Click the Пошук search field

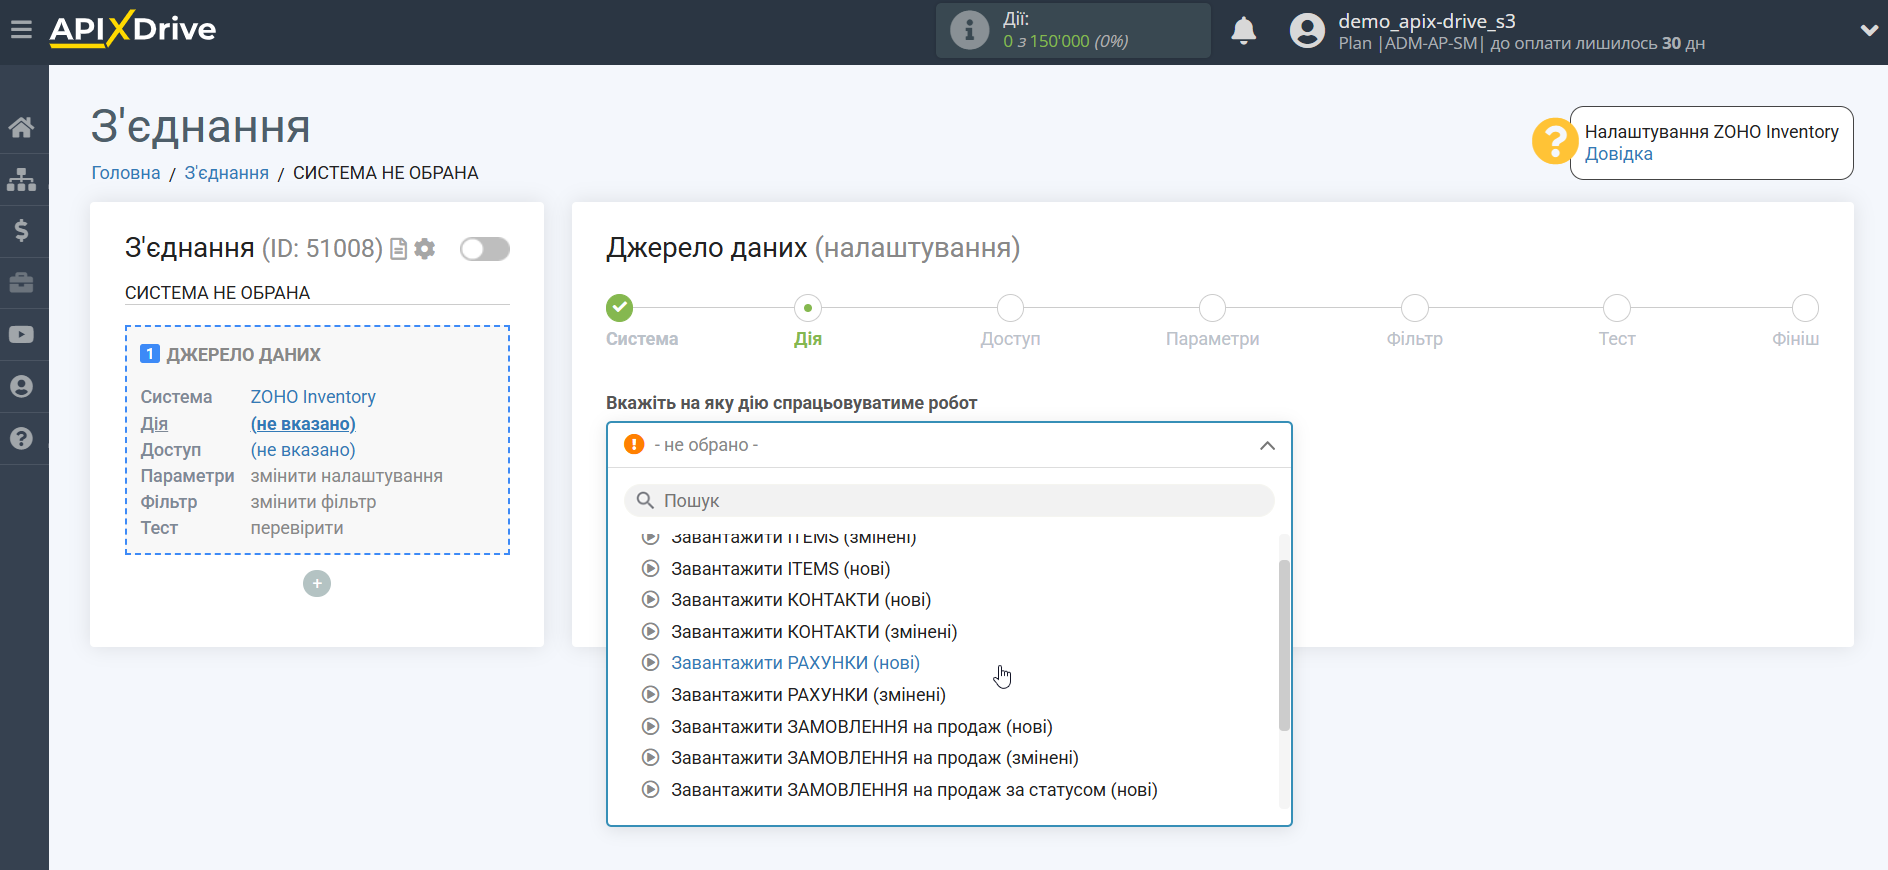tap(949, 501)
